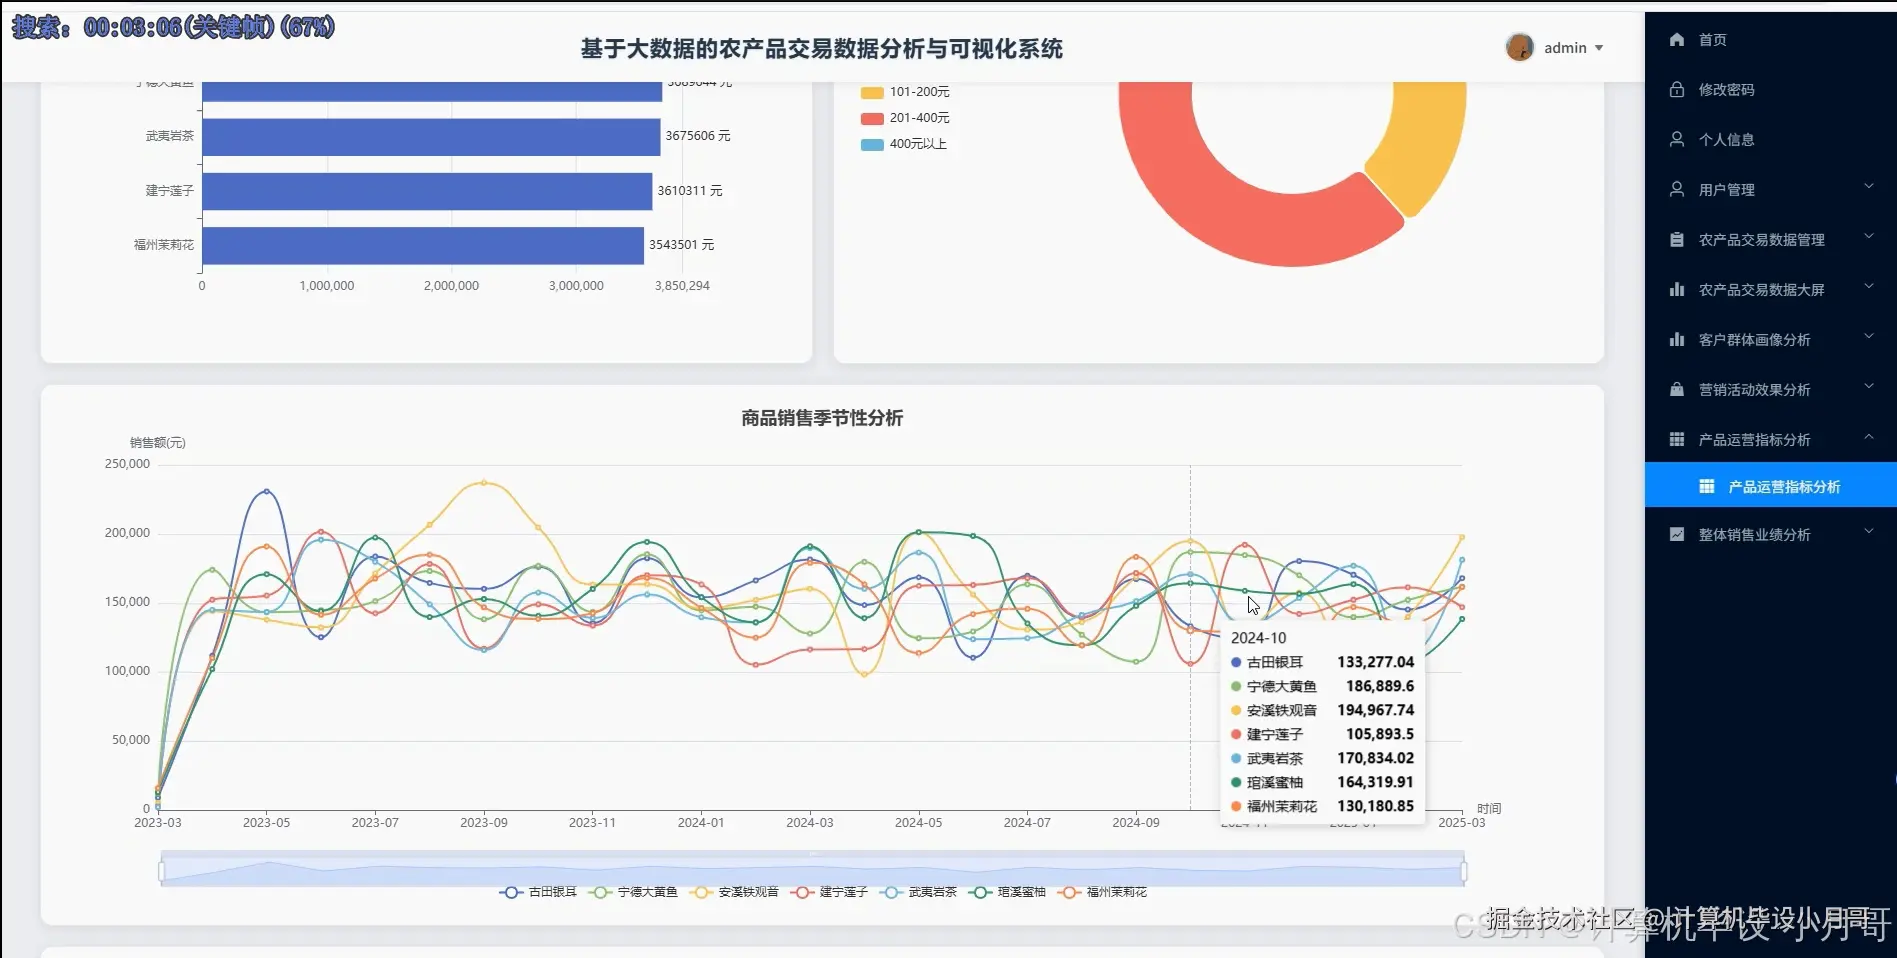Viewport: 1897px width, 958px height.
Task: Toggle the 武夷岩茶 legend series
Action: click(x=918, y=892)
